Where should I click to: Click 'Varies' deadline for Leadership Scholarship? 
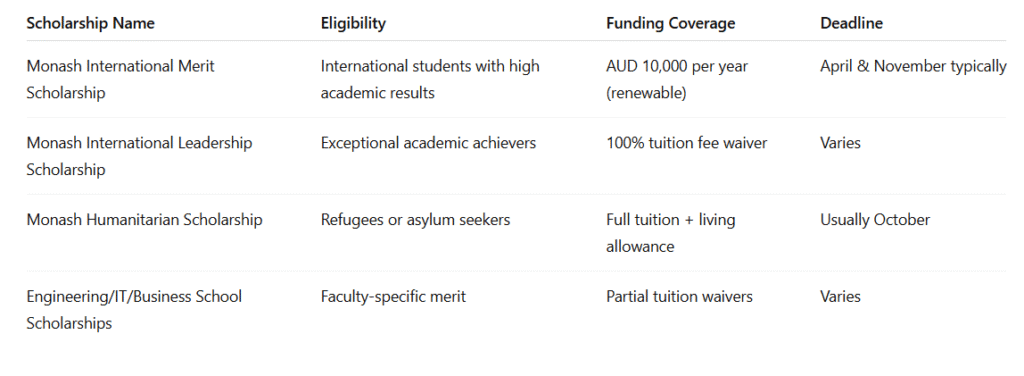pyautogui.click(x=840, y=143)
